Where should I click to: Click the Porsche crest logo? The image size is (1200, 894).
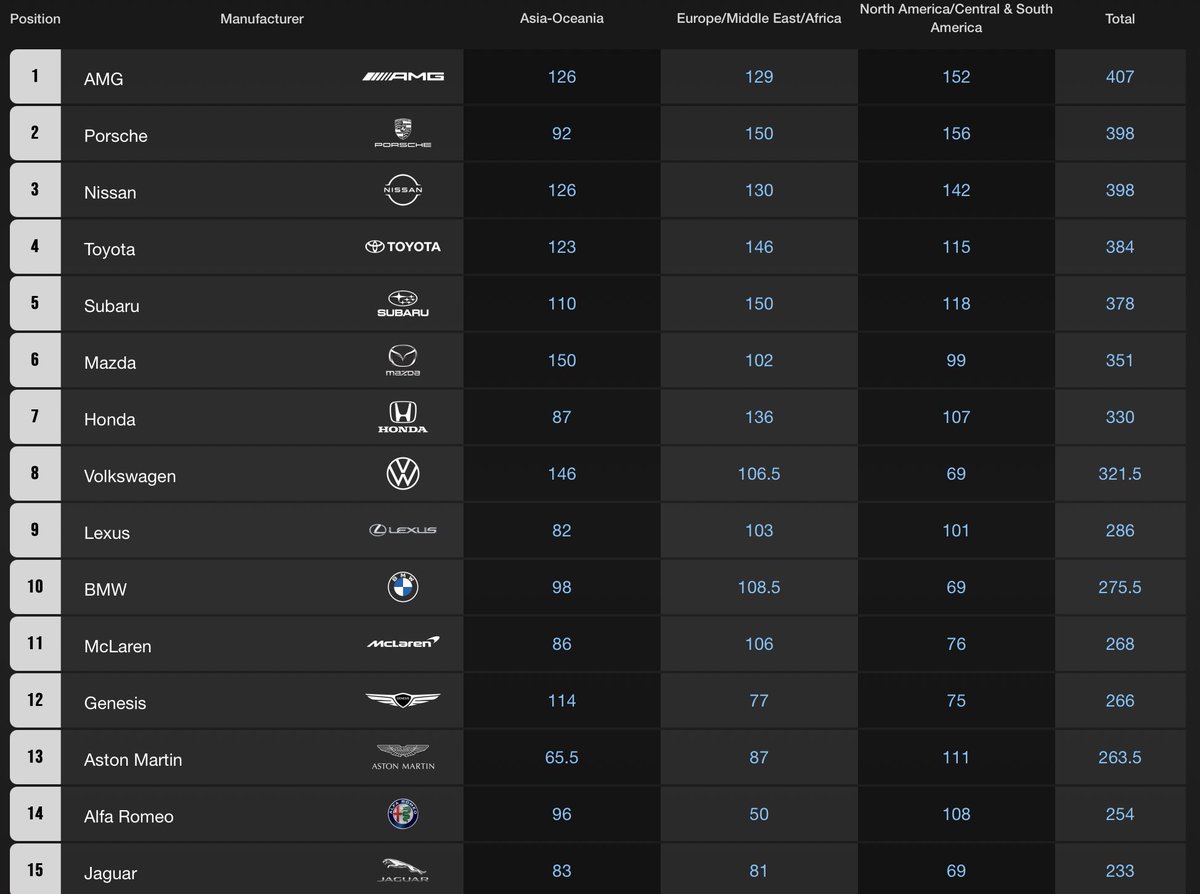[x=403, y=134]
